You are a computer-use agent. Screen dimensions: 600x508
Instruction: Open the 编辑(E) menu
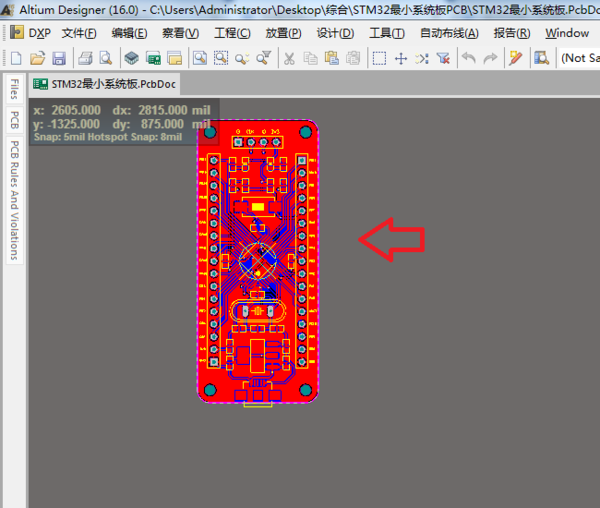129,33
